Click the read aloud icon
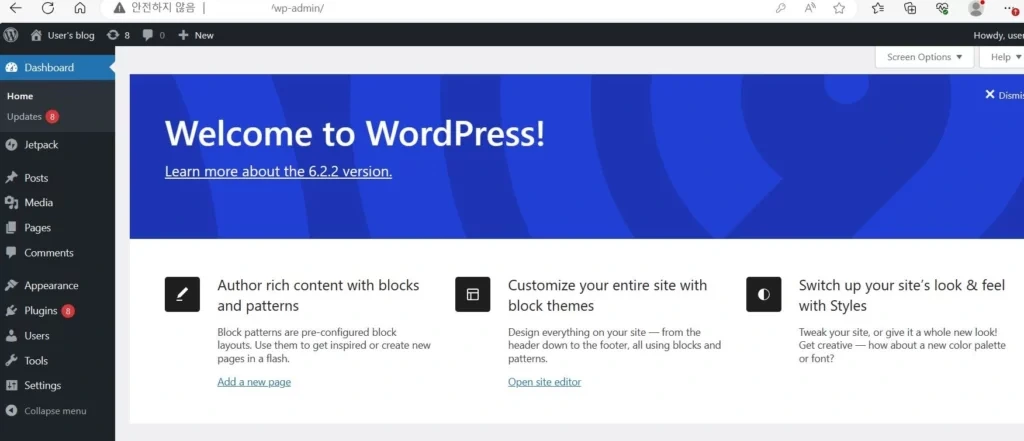 810,8
